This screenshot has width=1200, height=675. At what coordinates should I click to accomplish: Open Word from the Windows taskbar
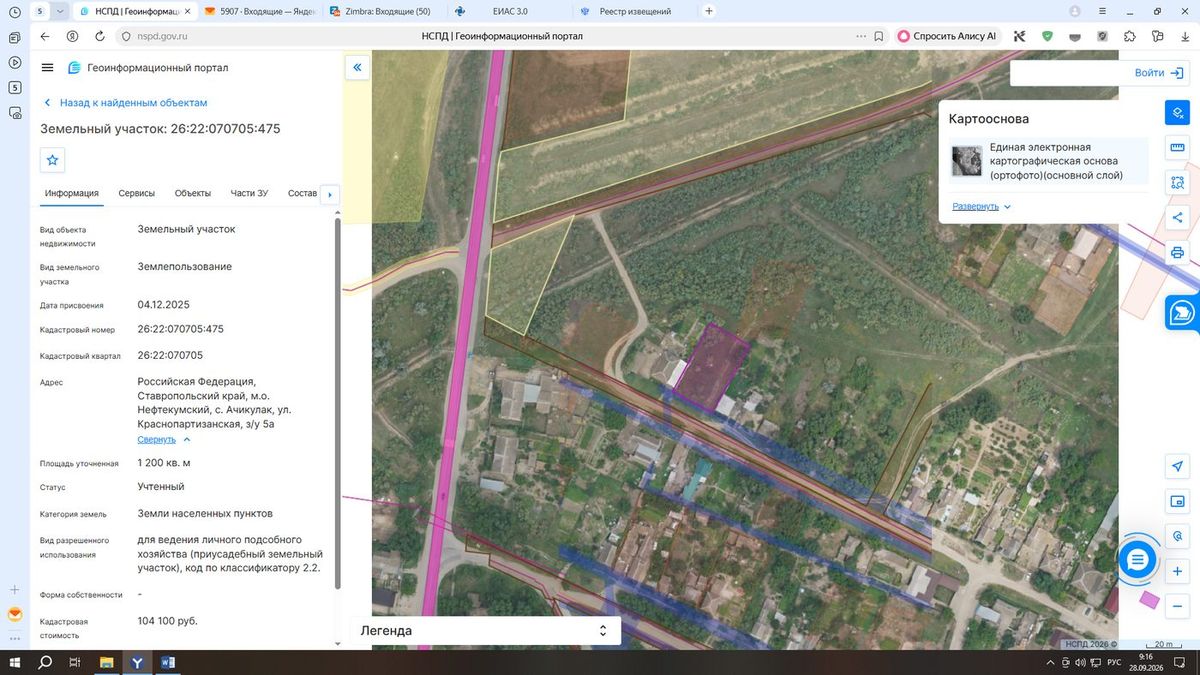click(167, 662)
